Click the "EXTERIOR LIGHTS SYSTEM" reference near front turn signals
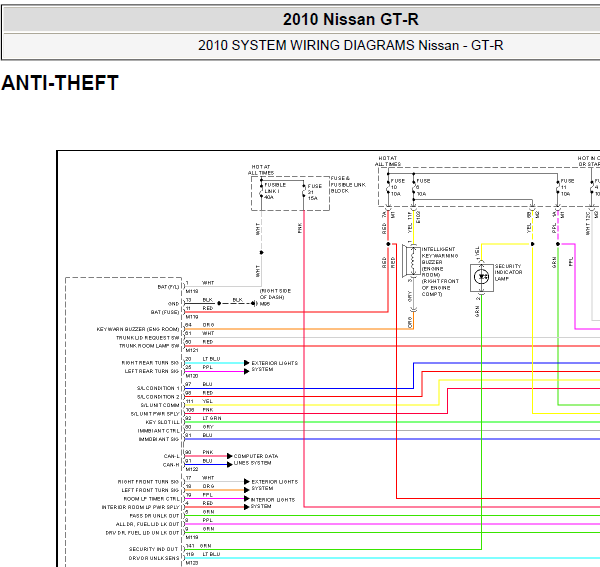The image size is (600, 567). pyautogui.click(x=274, y=485)
